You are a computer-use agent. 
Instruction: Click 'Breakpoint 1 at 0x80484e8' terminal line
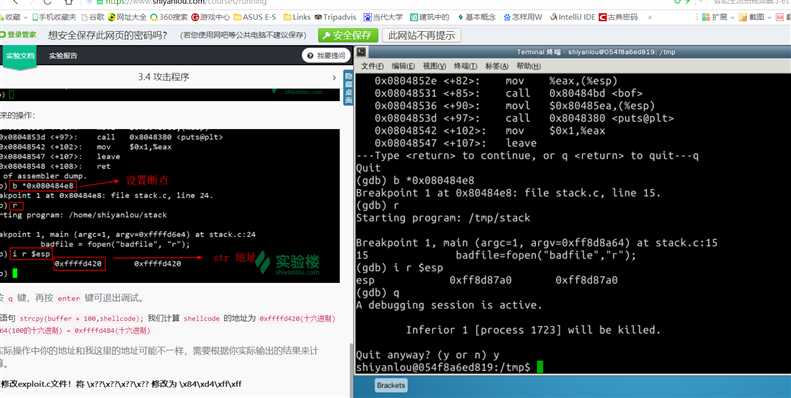[508, 193]
